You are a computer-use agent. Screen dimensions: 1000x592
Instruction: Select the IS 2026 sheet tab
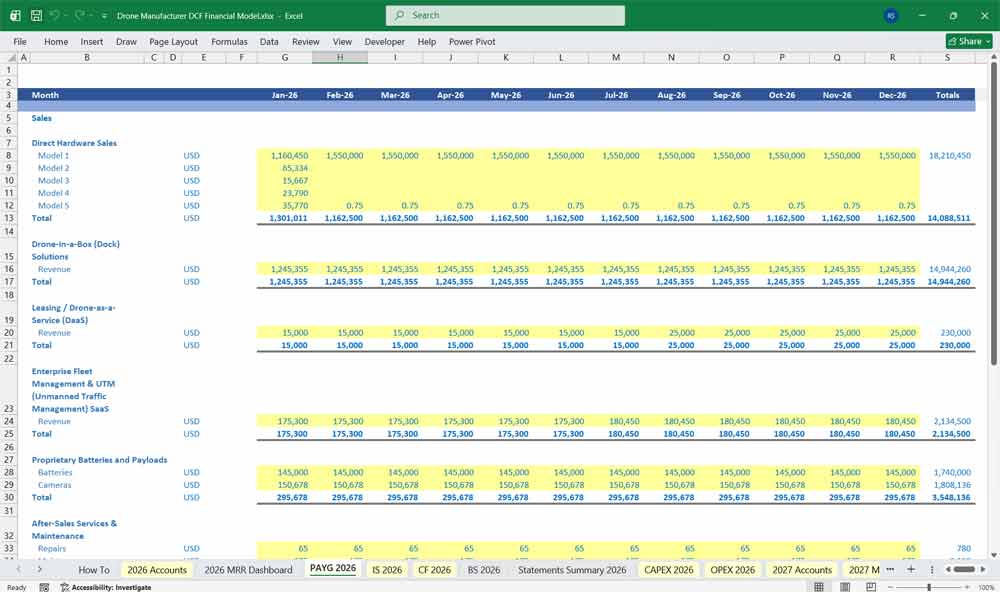(x=386, y=569)
